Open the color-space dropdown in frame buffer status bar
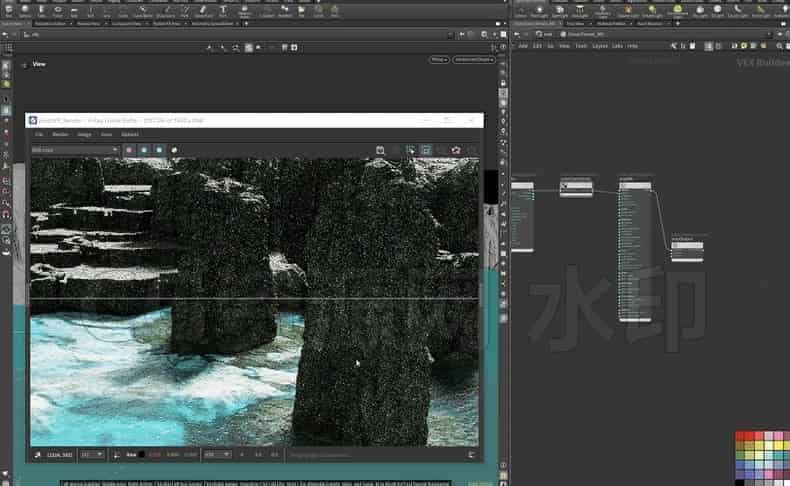This screenshot has width=790, height=486. pos(217,454)
